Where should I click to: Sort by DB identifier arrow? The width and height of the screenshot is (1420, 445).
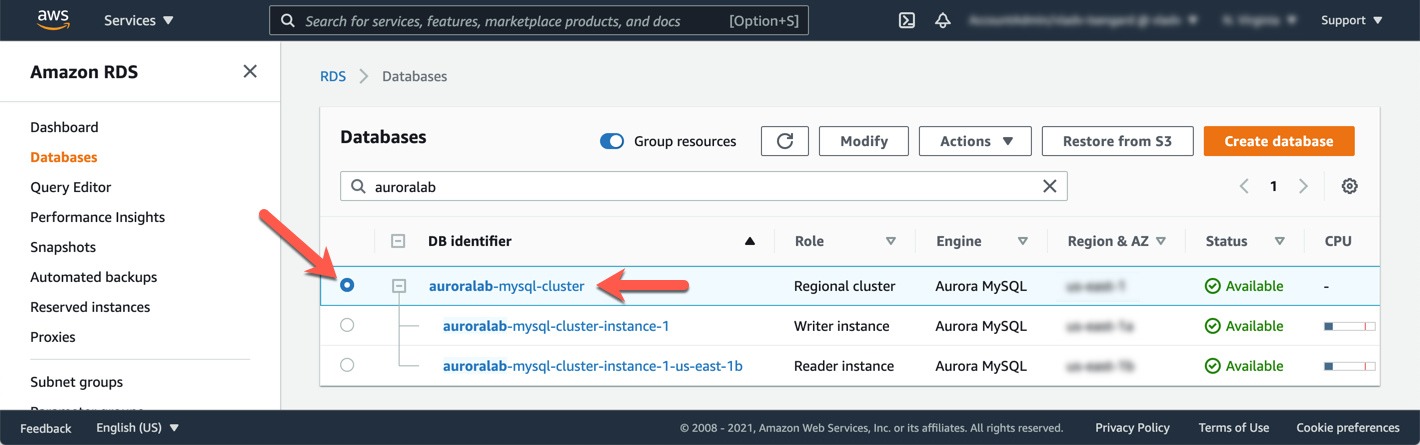coord(750,241)
